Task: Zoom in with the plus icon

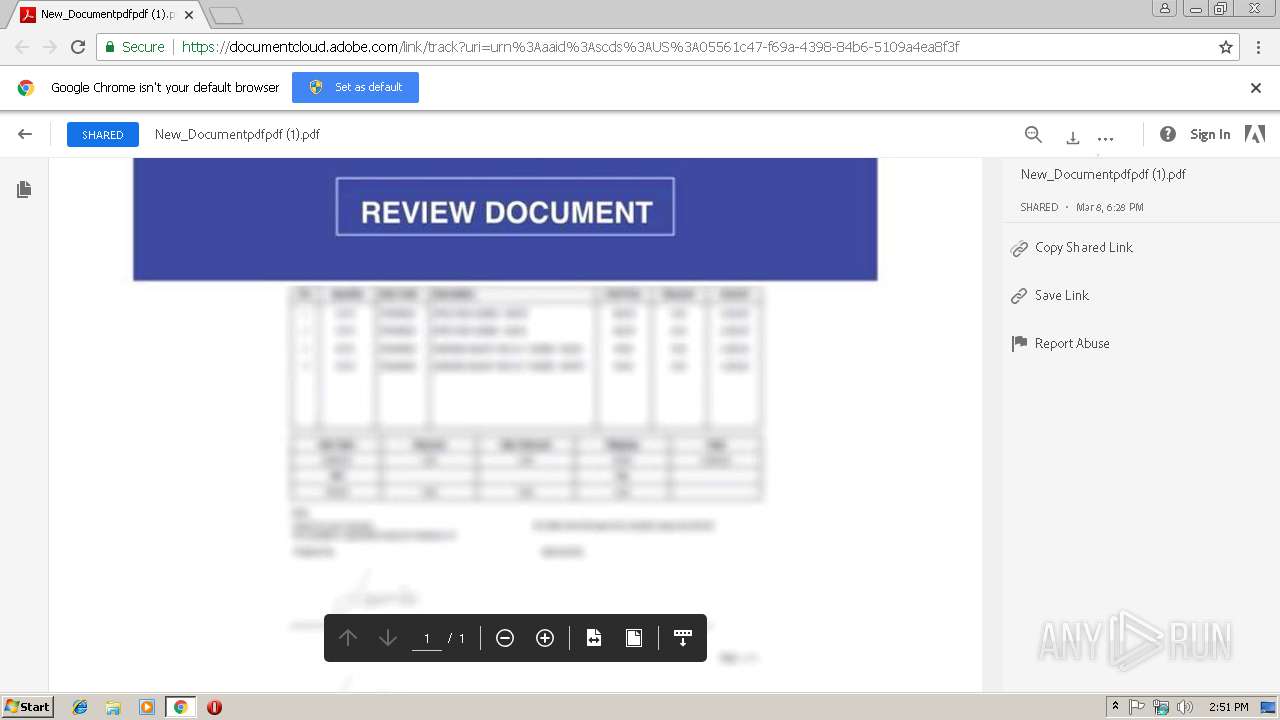Action: [x=545, y=638]
